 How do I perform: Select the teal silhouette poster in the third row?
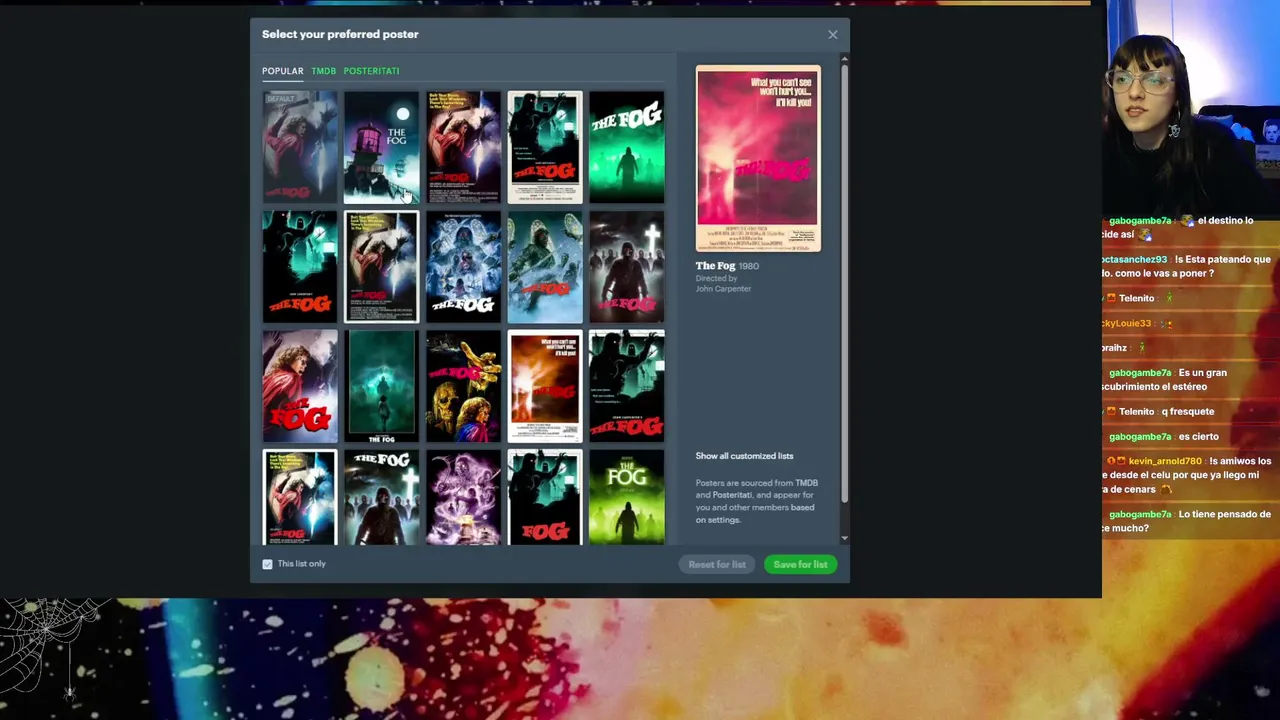point(626,386)
